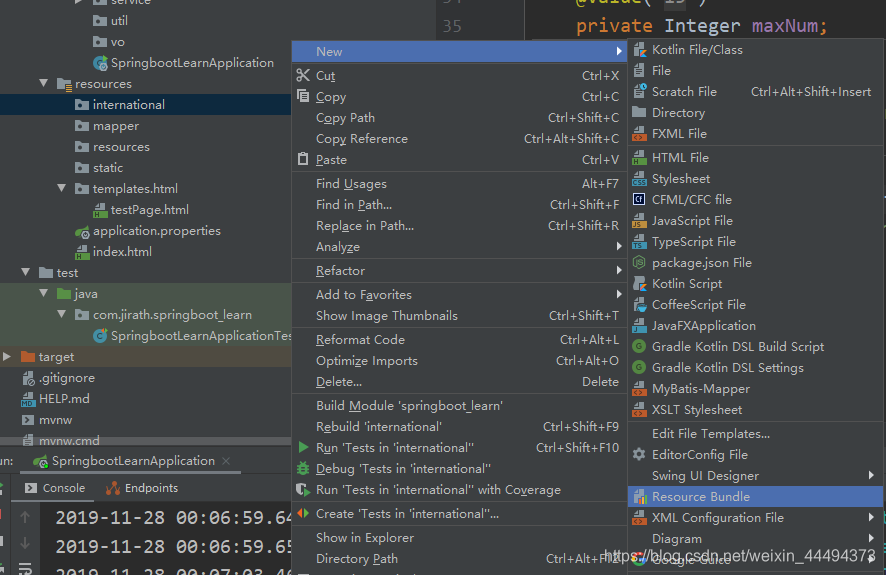Open the XML Configuration File submenu arrow
This screenshot has width=886, height=575.
[871, 517]
